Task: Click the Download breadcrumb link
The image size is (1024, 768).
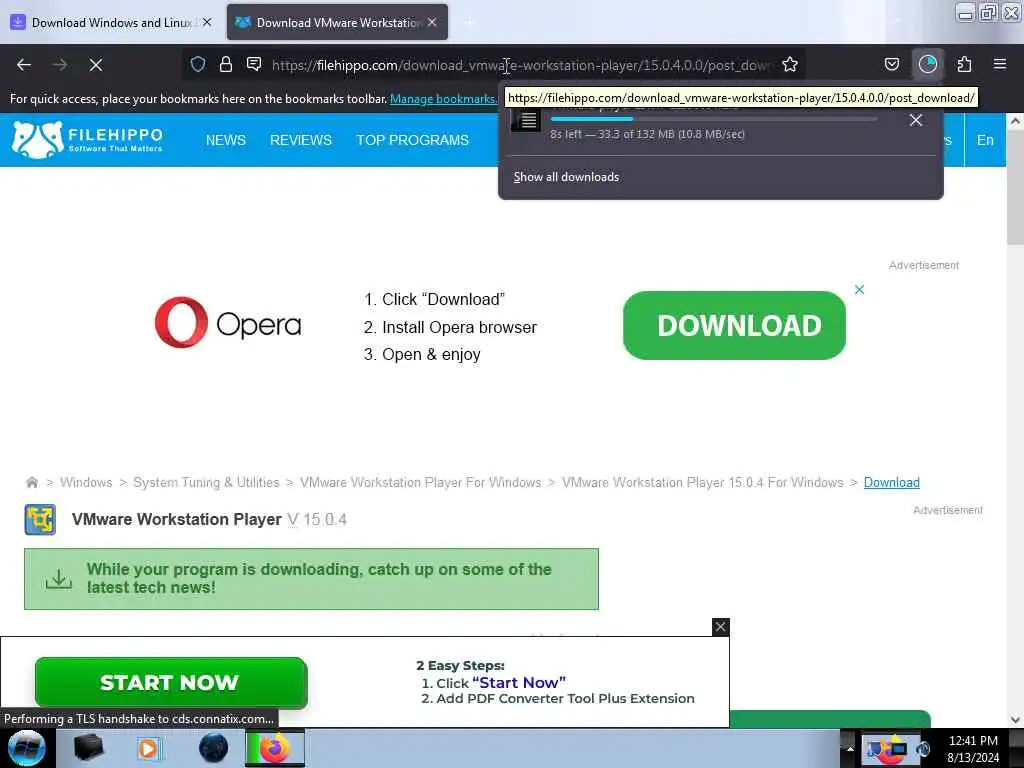Action: tap(891, 483)
